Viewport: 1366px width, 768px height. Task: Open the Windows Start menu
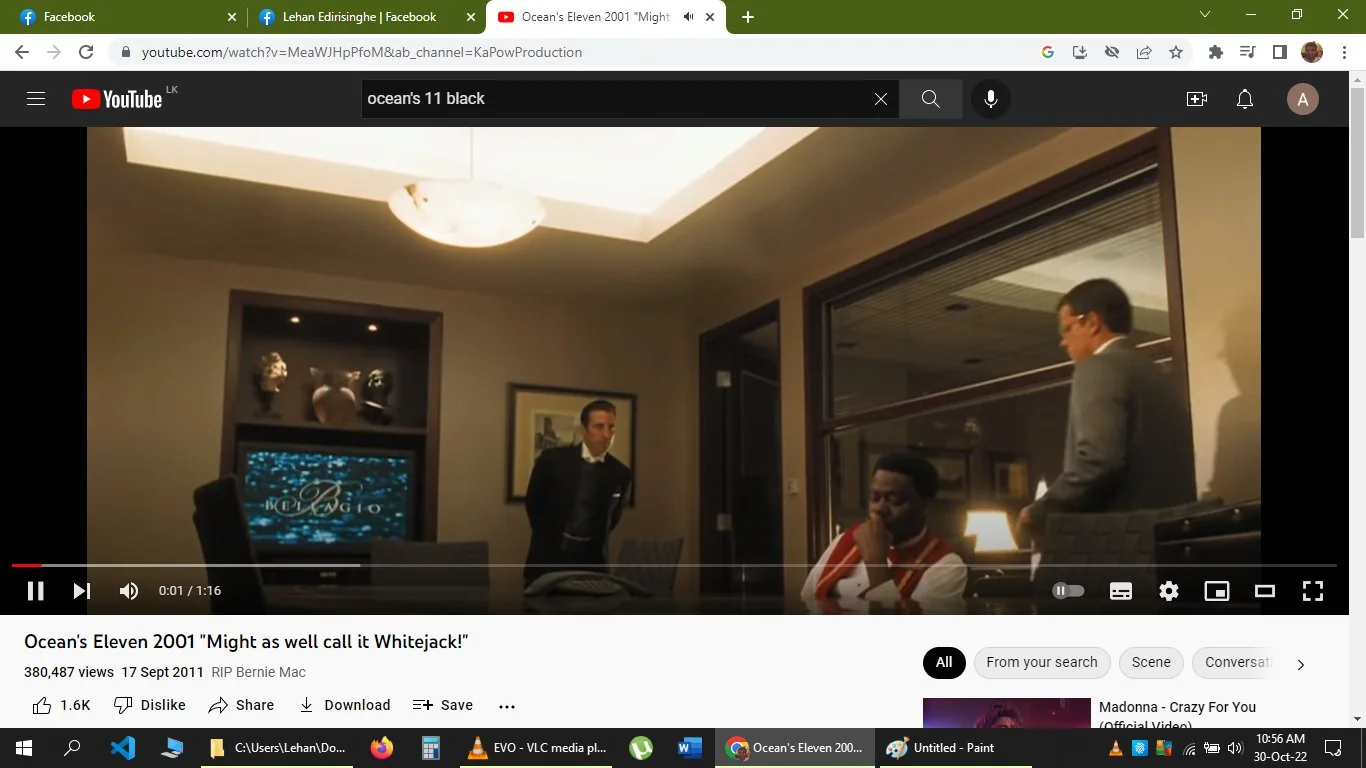[24, 748]
